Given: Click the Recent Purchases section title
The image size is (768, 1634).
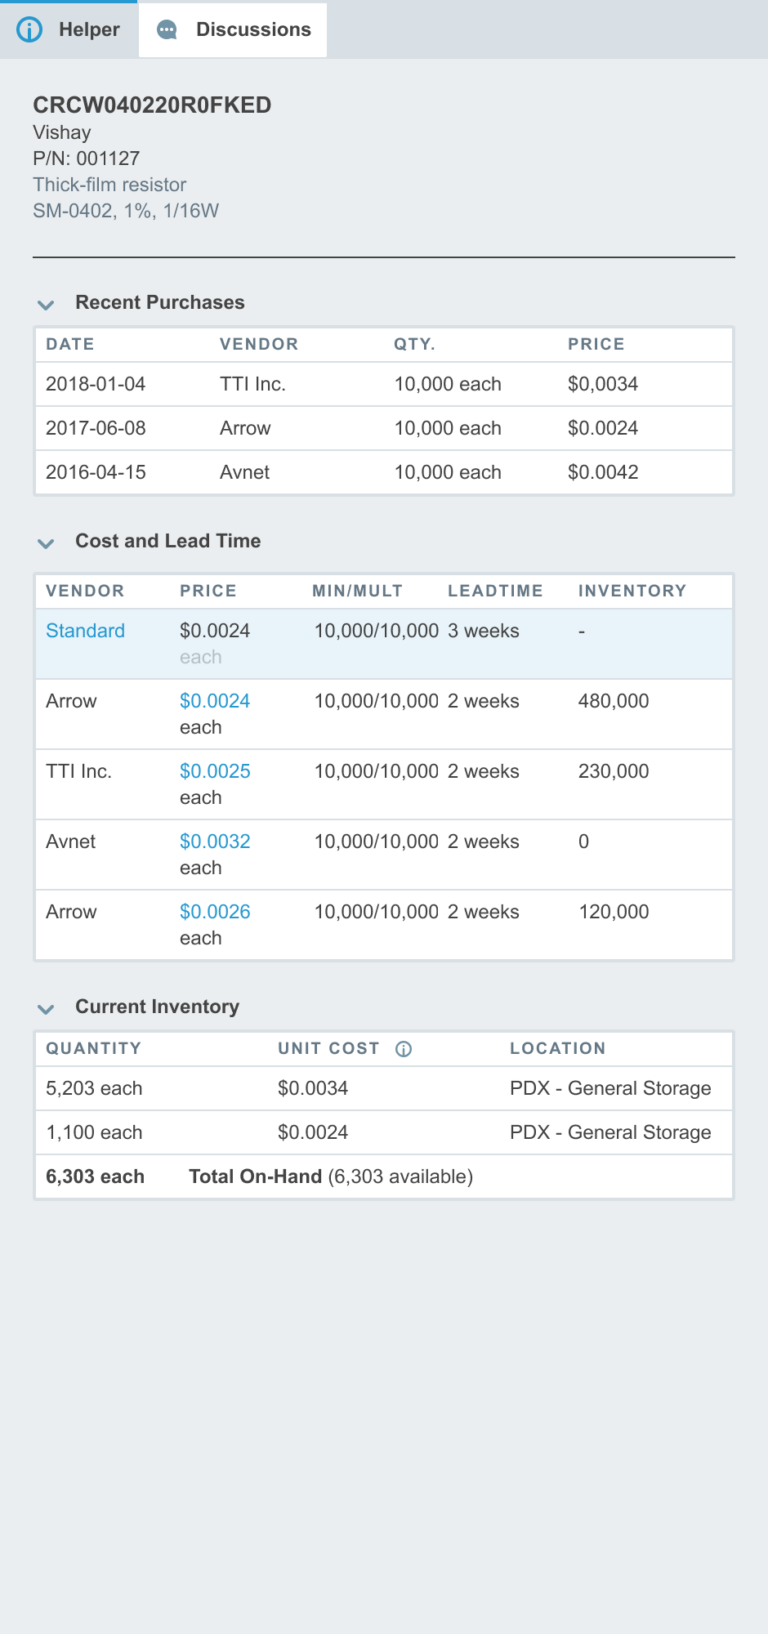Looking at the screenshot, I should 160,302.
